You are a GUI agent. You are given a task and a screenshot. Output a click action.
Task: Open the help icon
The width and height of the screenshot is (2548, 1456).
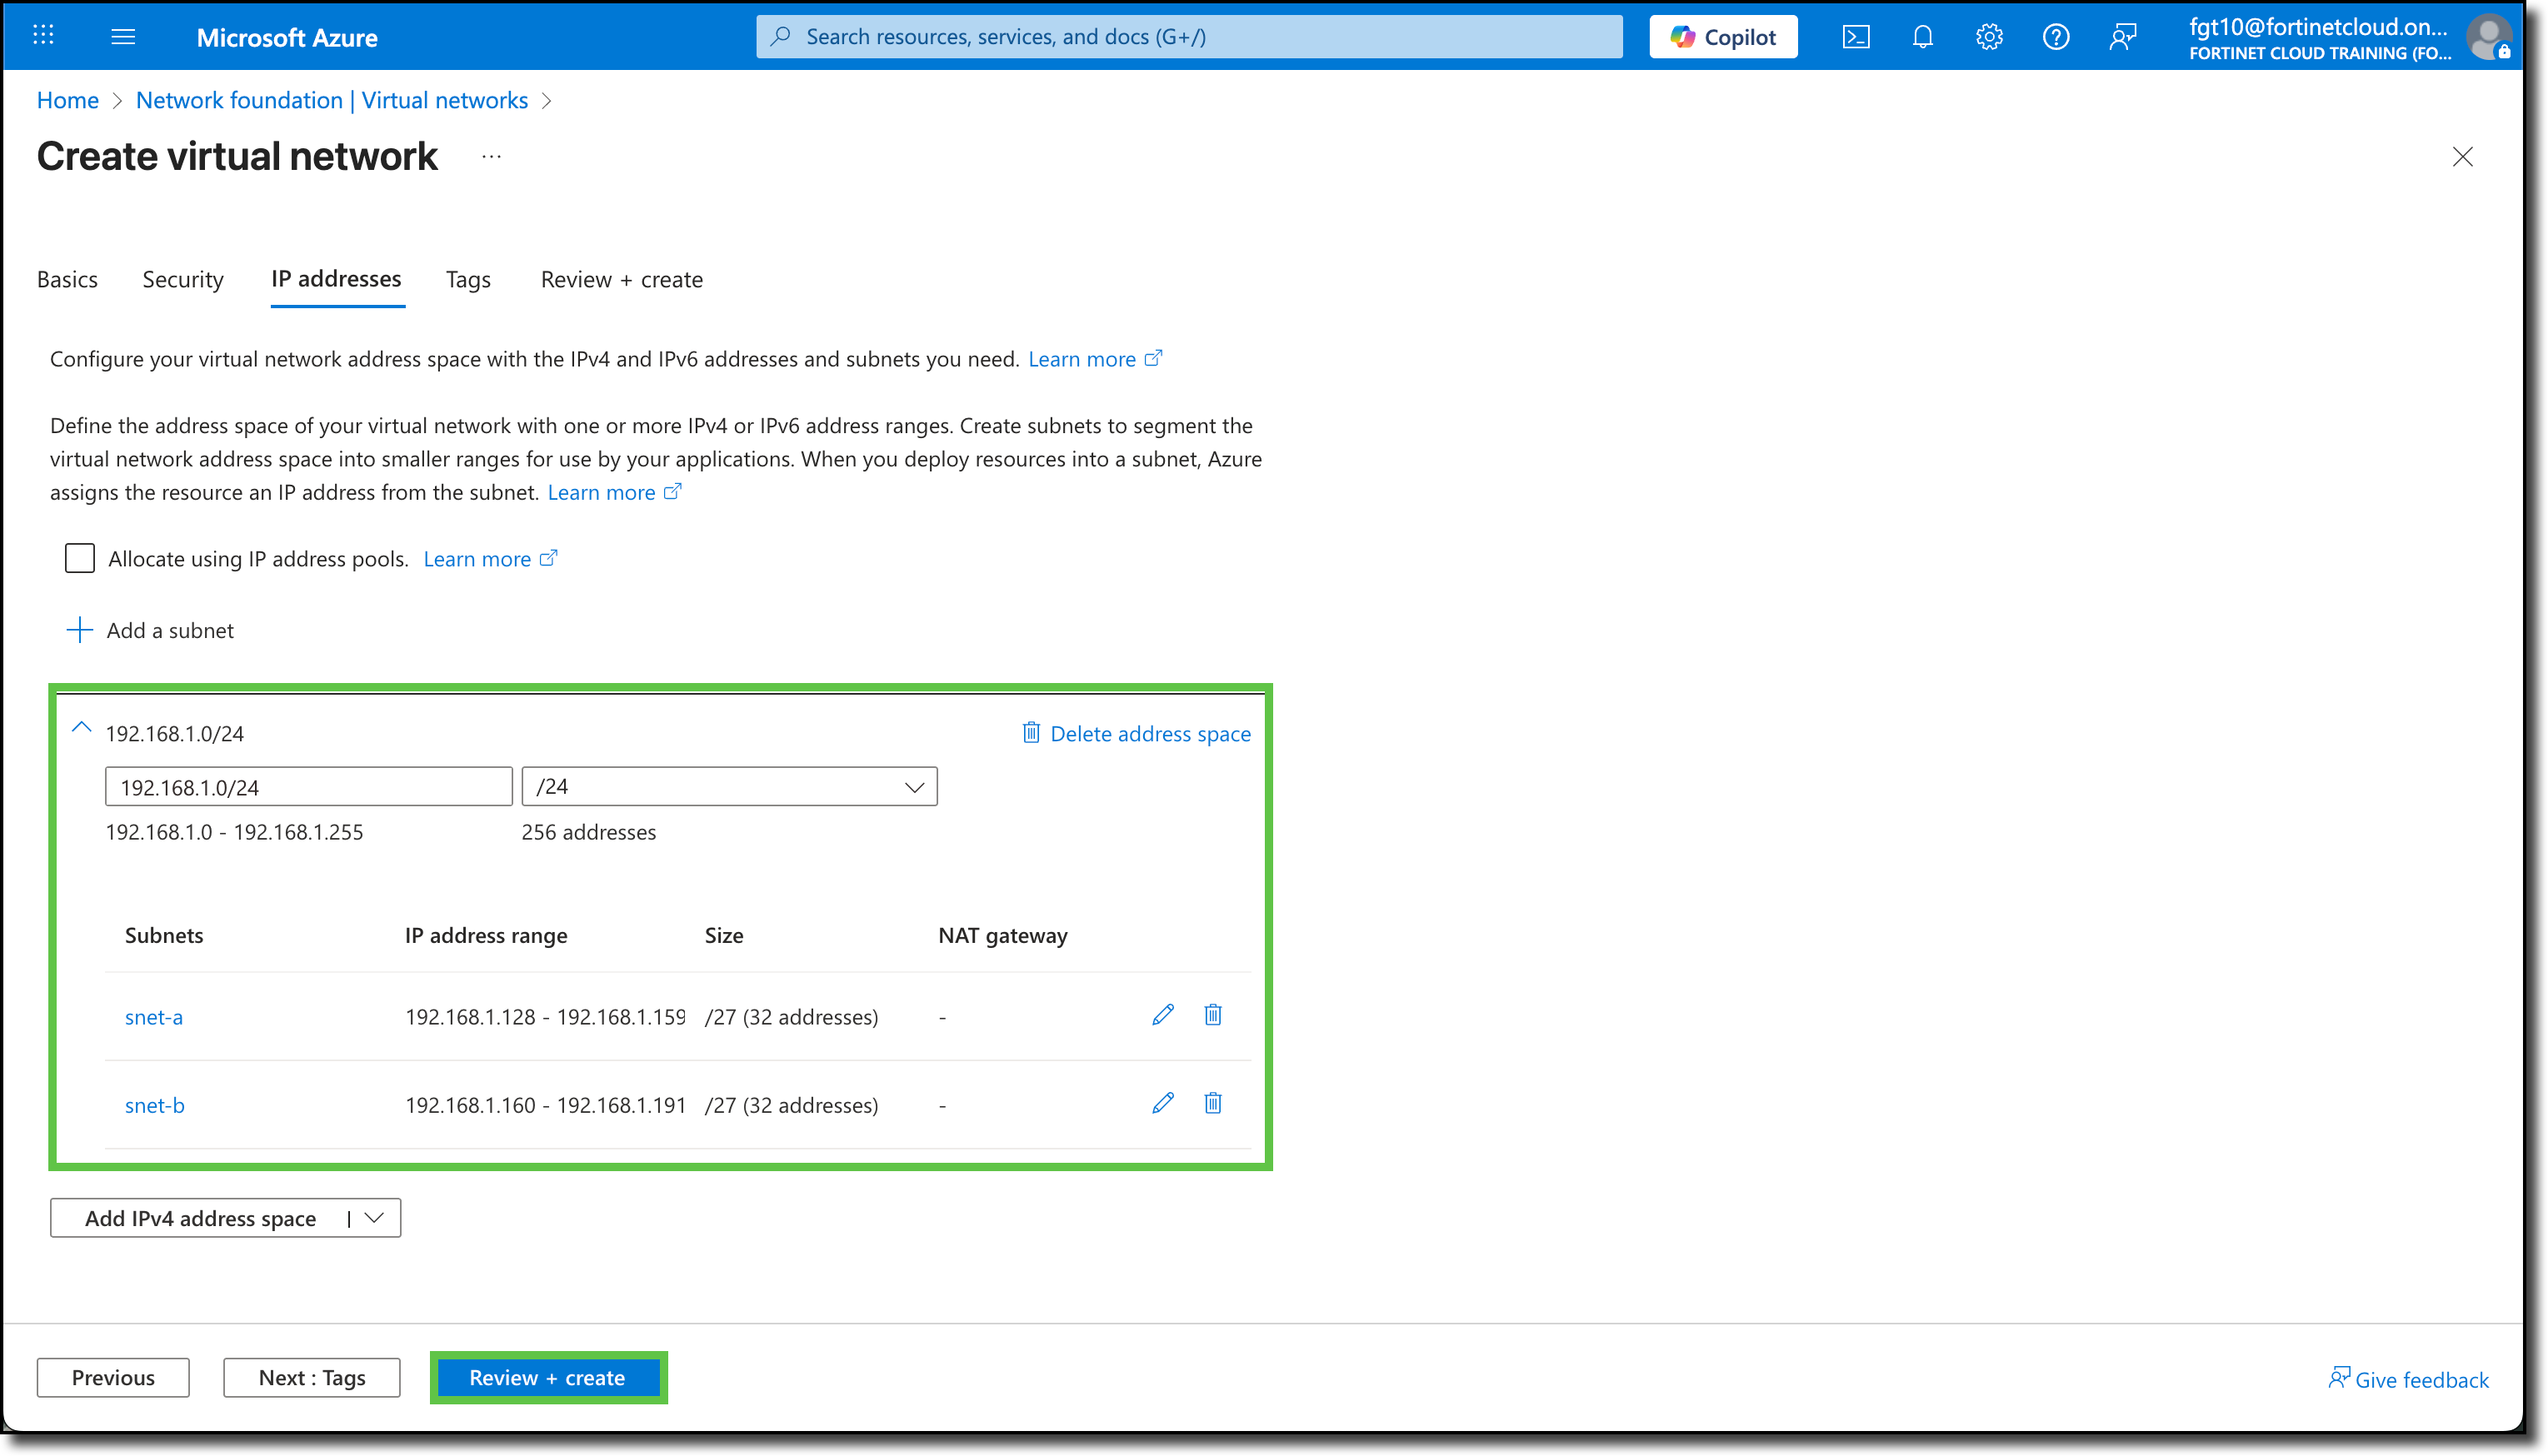[x=2056, y=36]
